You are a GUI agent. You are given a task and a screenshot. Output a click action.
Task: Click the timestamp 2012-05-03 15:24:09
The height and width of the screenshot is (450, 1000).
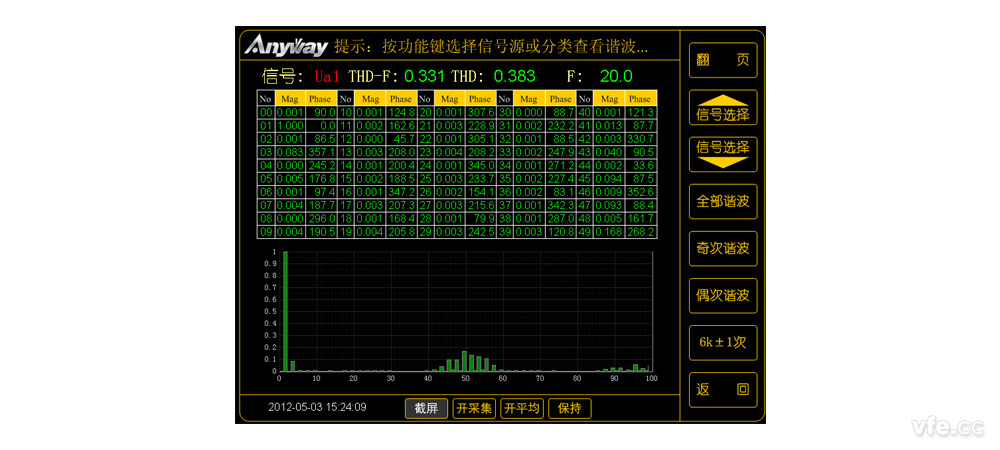[x=317, y=407]
